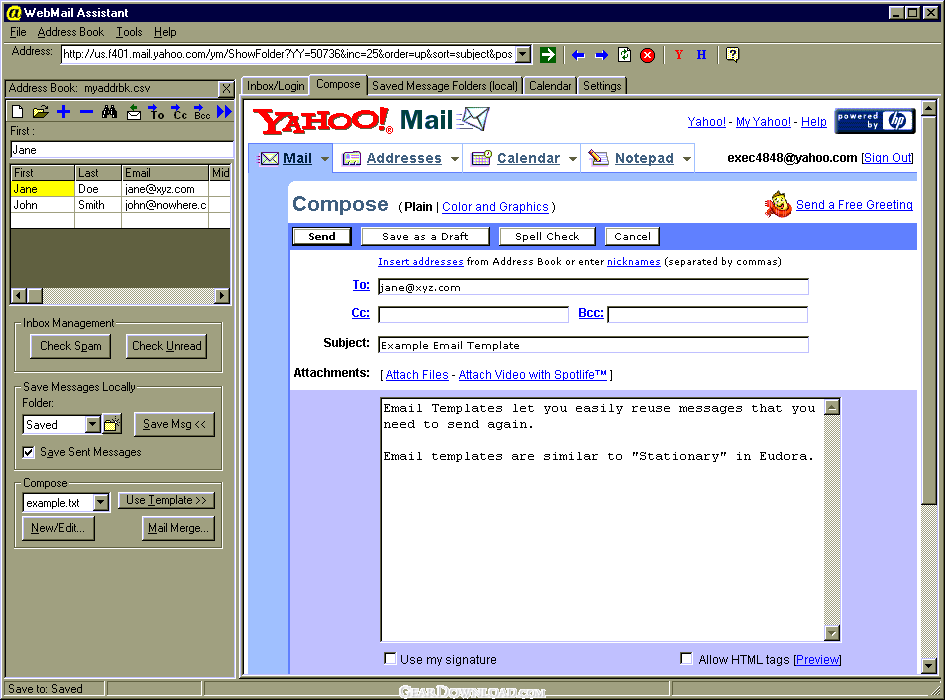The width and height of the screenshot is (945, 700).
Task: Go forward with the blue right arrow
Action: pyautogui.click(x=601, y=55)
